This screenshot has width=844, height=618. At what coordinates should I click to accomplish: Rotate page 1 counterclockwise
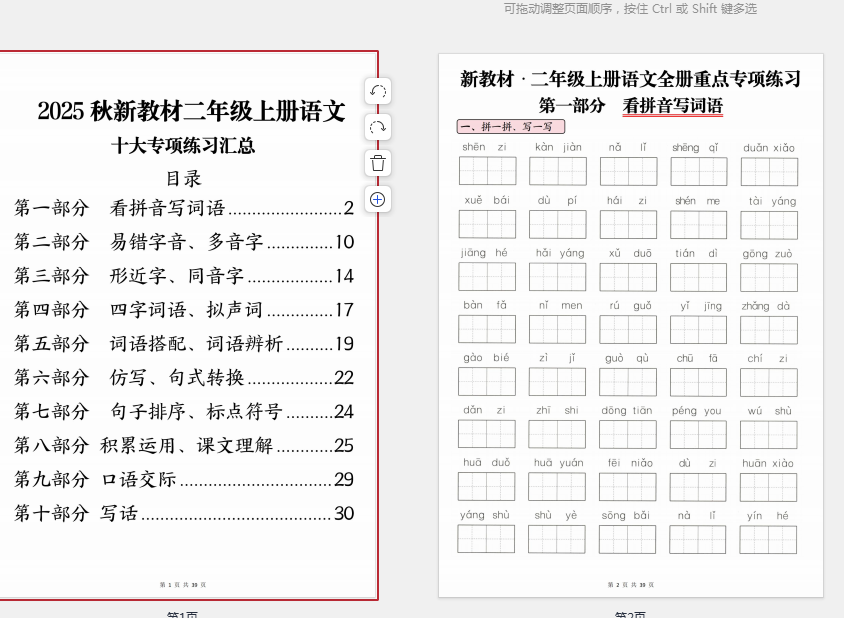pyautogui.click(x=378, y=91)
